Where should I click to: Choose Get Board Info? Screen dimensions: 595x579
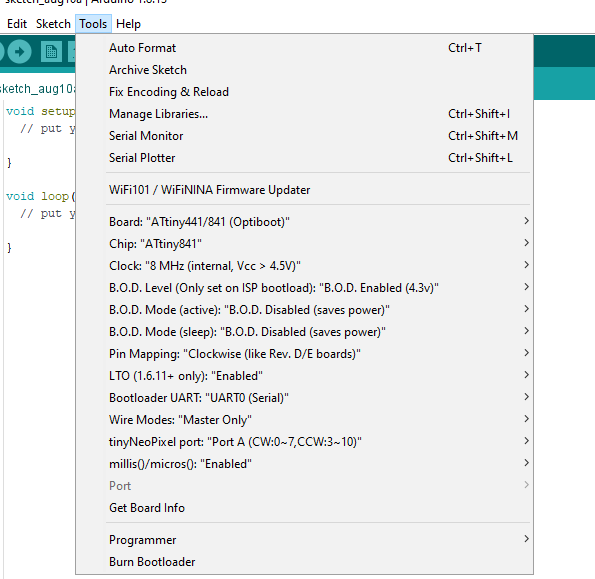click(x=304, y=508)
